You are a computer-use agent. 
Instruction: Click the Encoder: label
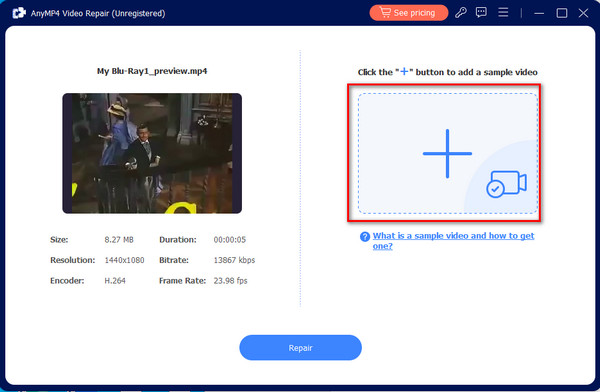(67, 281)
